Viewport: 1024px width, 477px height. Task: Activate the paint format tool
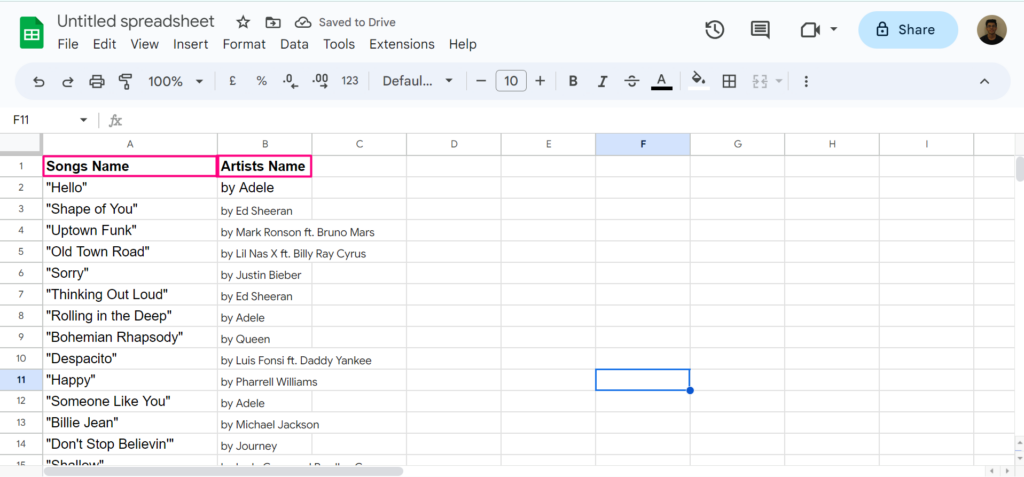[125, 81]
